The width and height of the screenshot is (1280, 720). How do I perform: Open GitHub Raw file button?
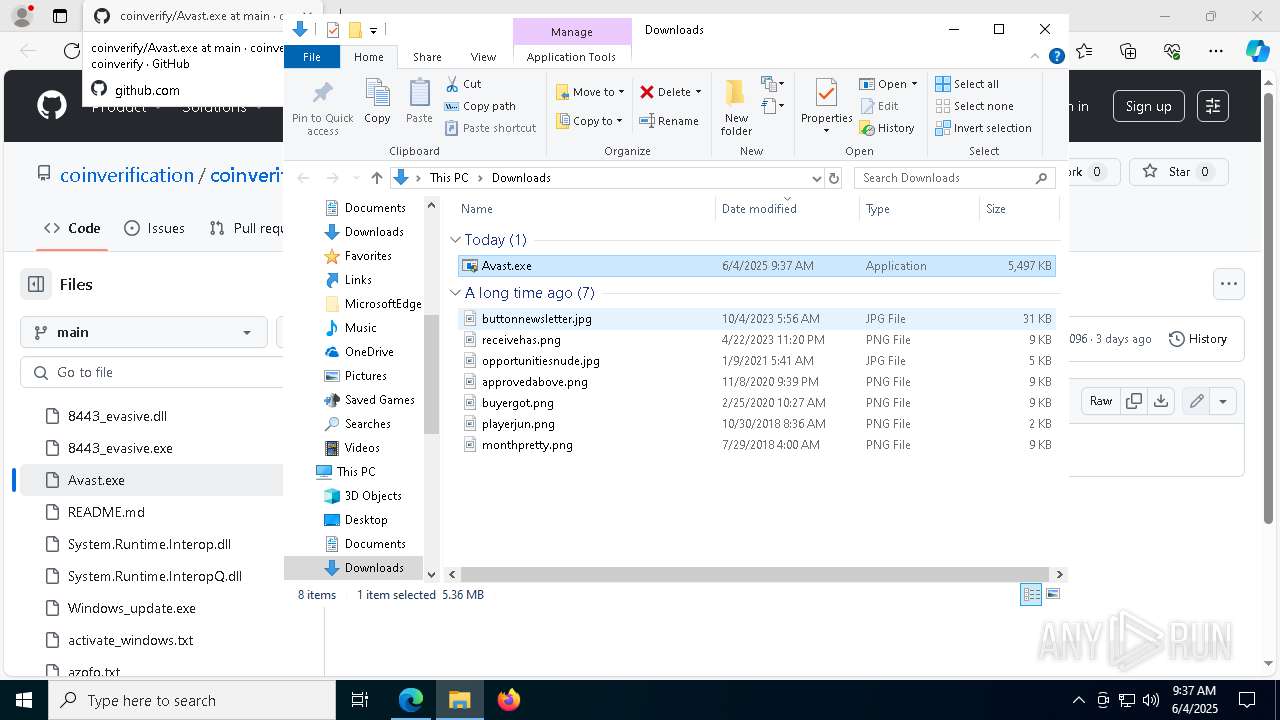point(1101,401)
